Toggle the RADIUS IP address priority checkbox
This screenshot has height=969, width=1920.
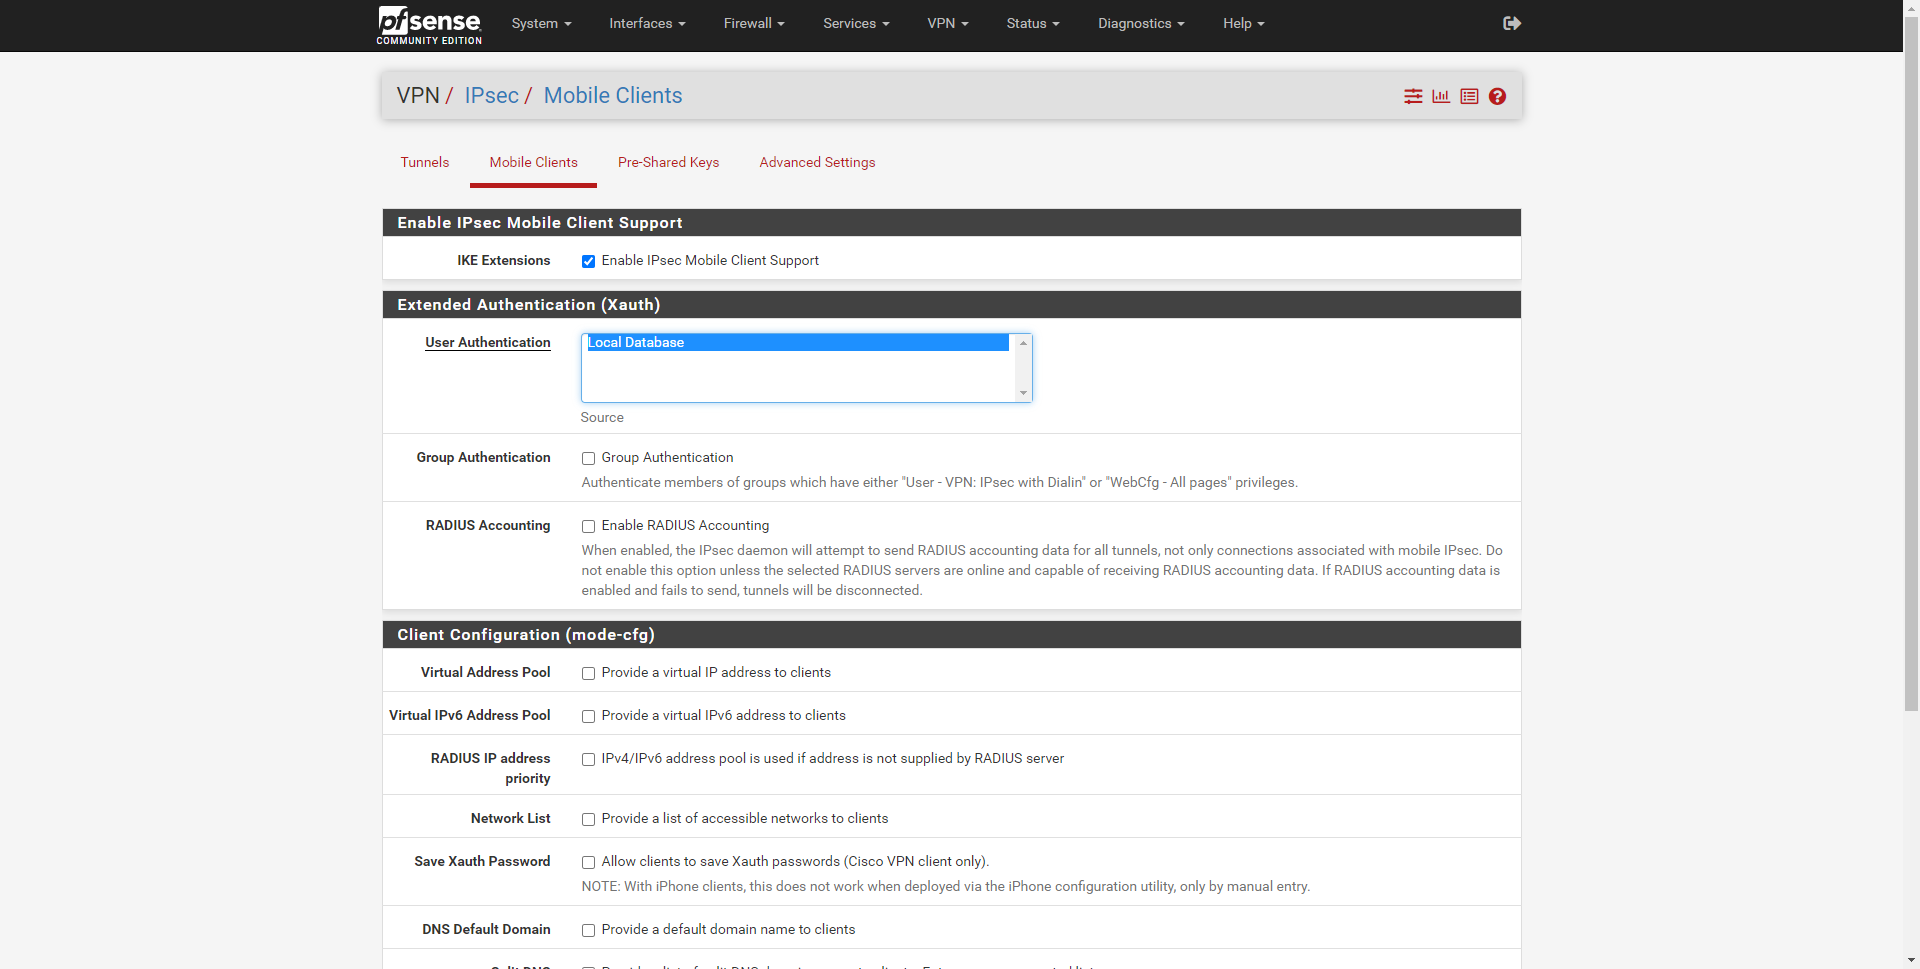pyautogui.click(x=589, y=759)
